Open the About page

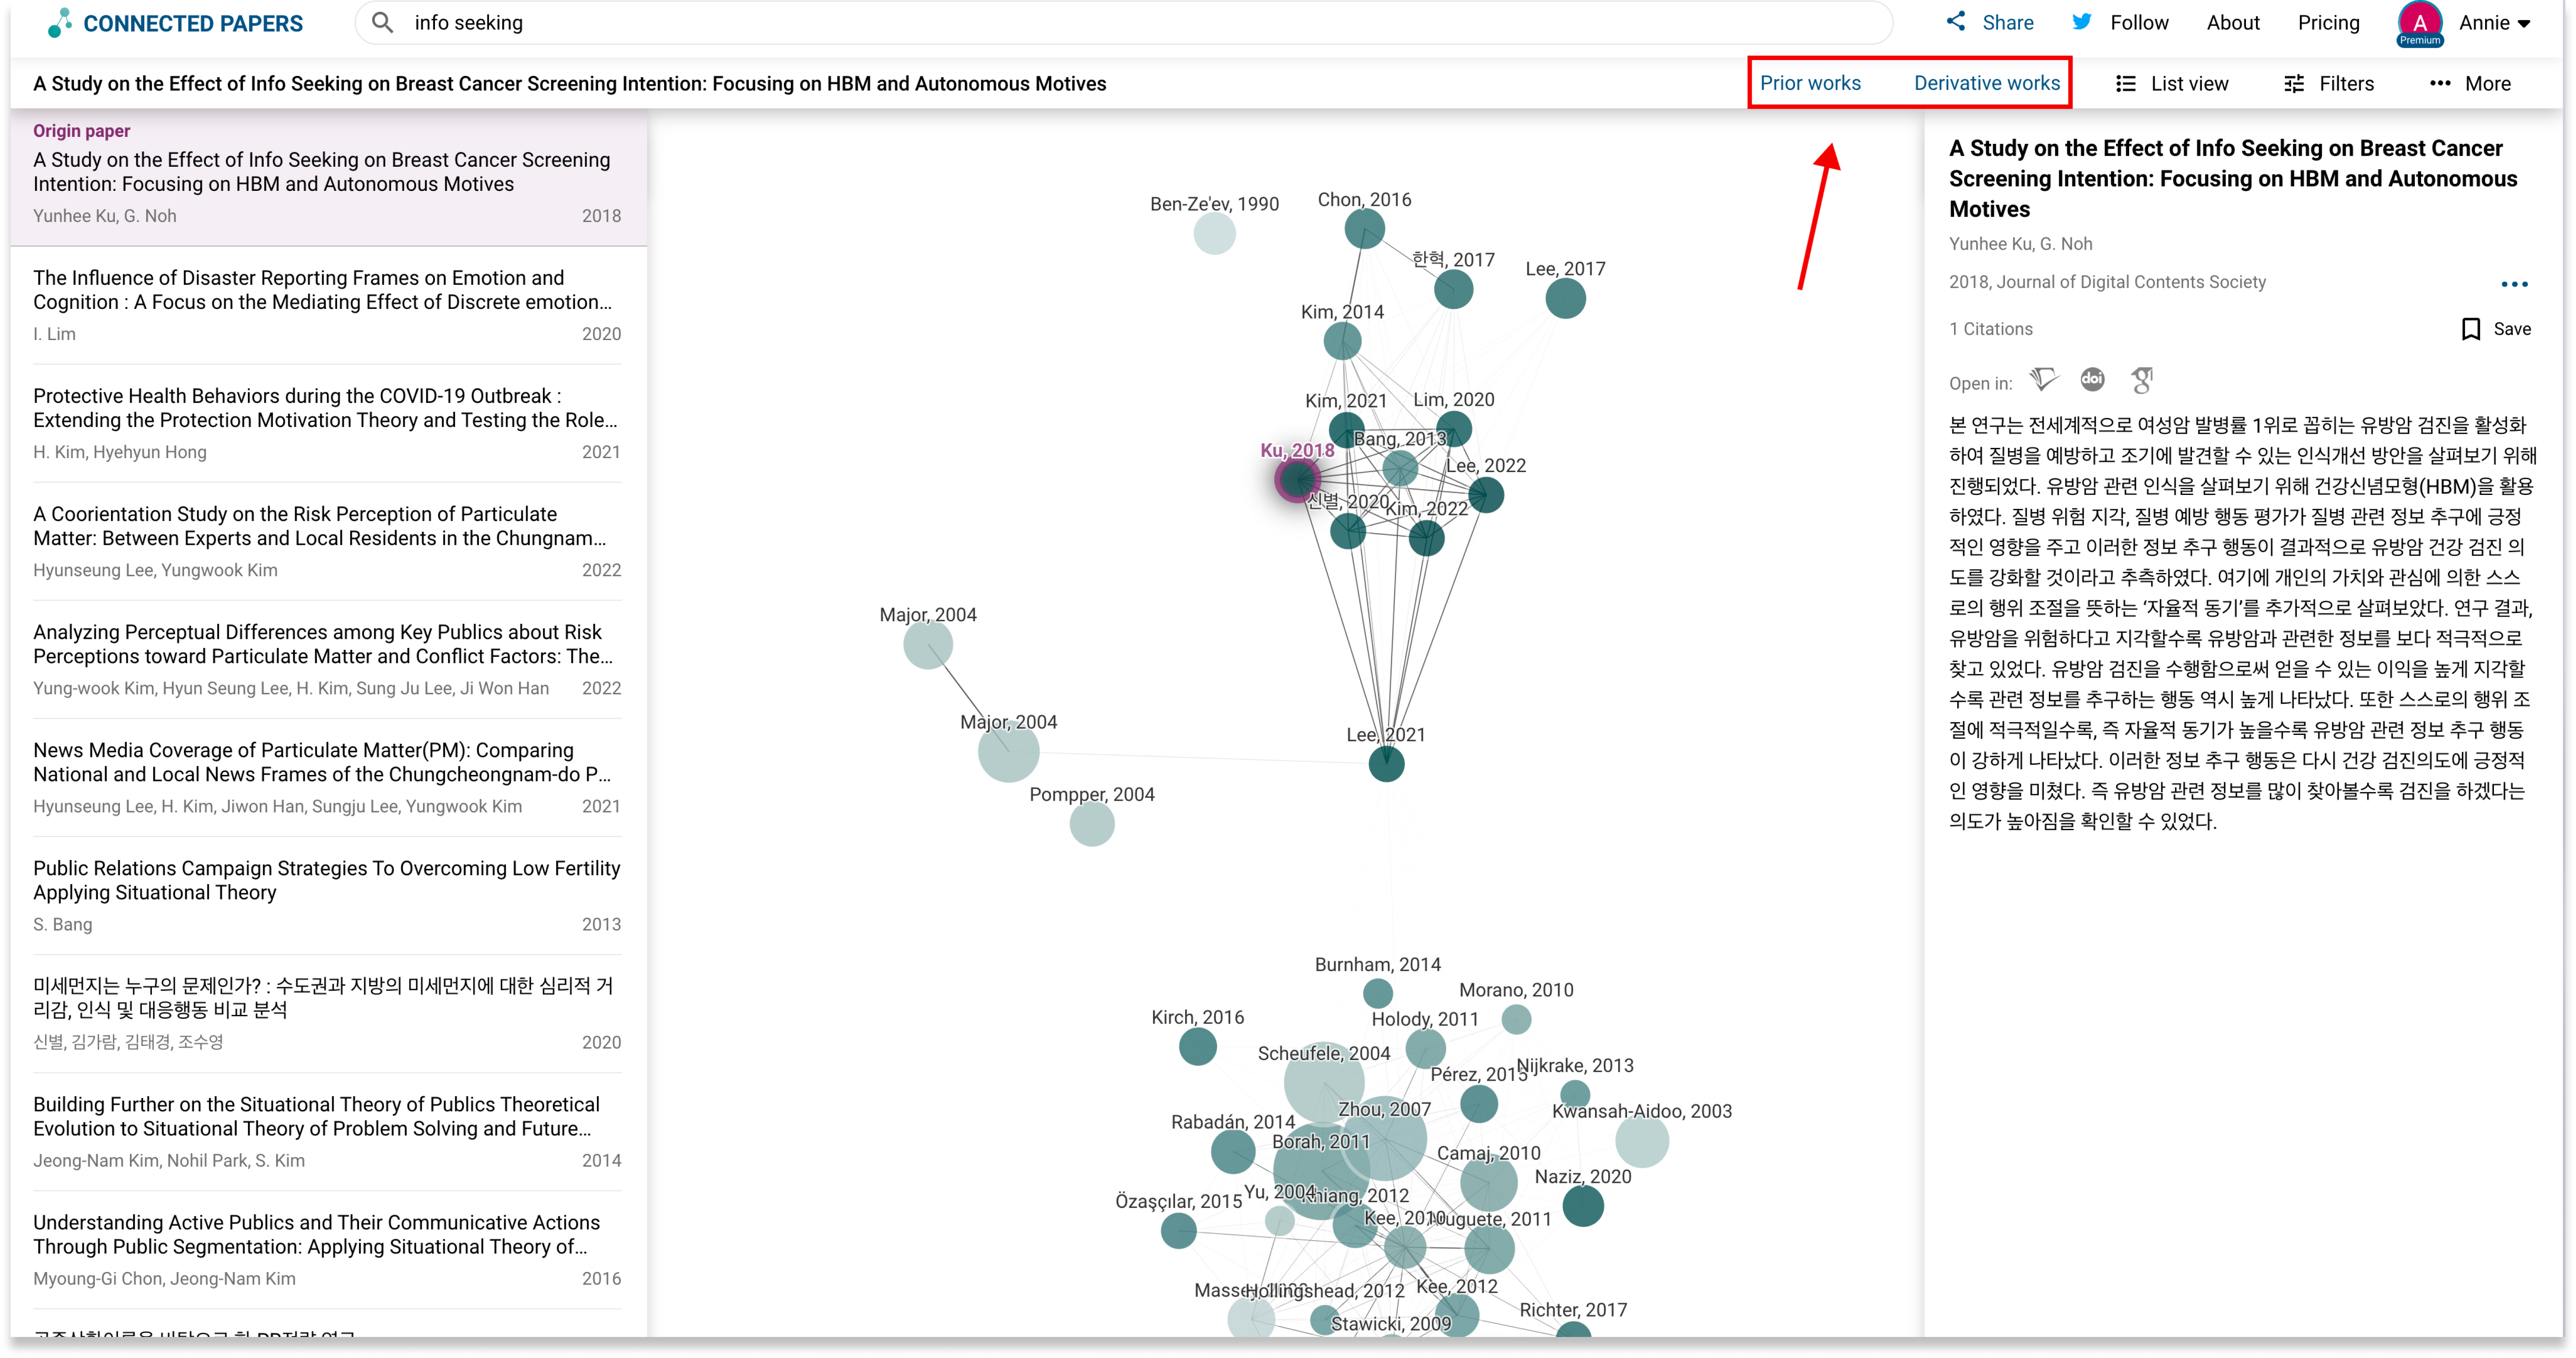(x=2233, y=22)
